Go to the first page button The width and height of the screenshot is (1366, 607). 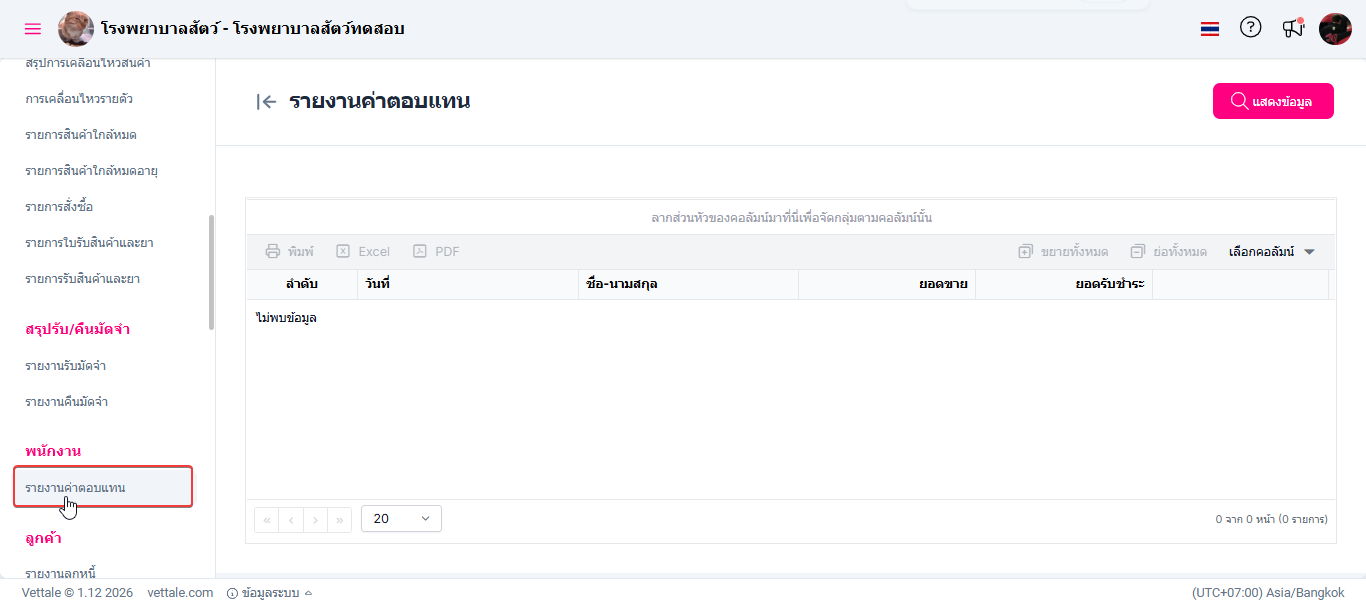point(267,519)
